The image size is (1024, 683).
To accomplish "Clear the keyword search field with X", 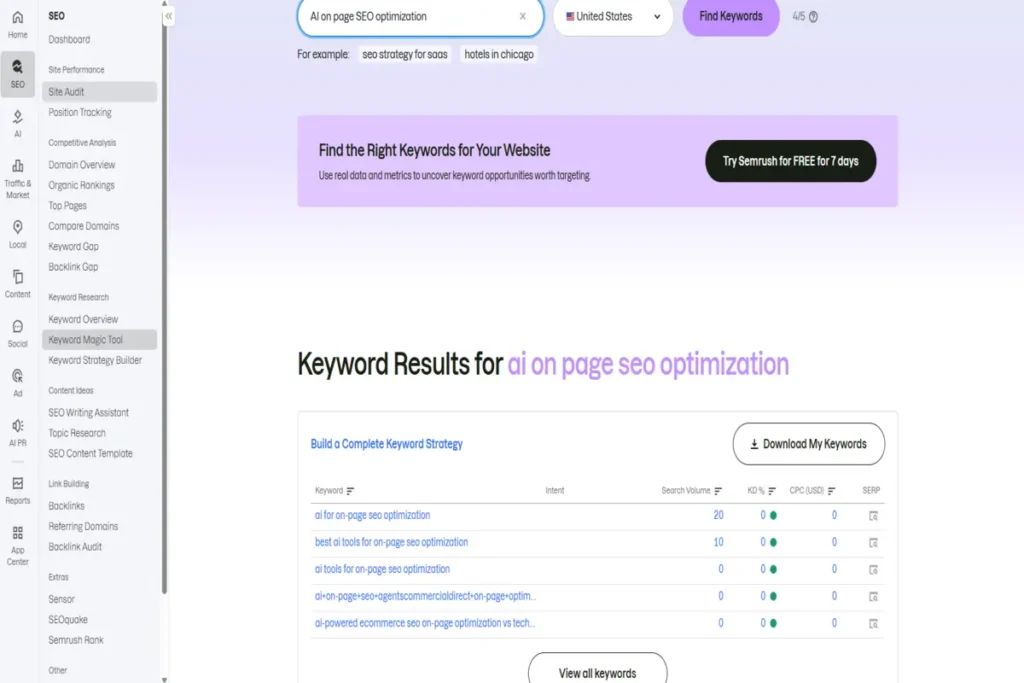I will click(x=522, y=16).
